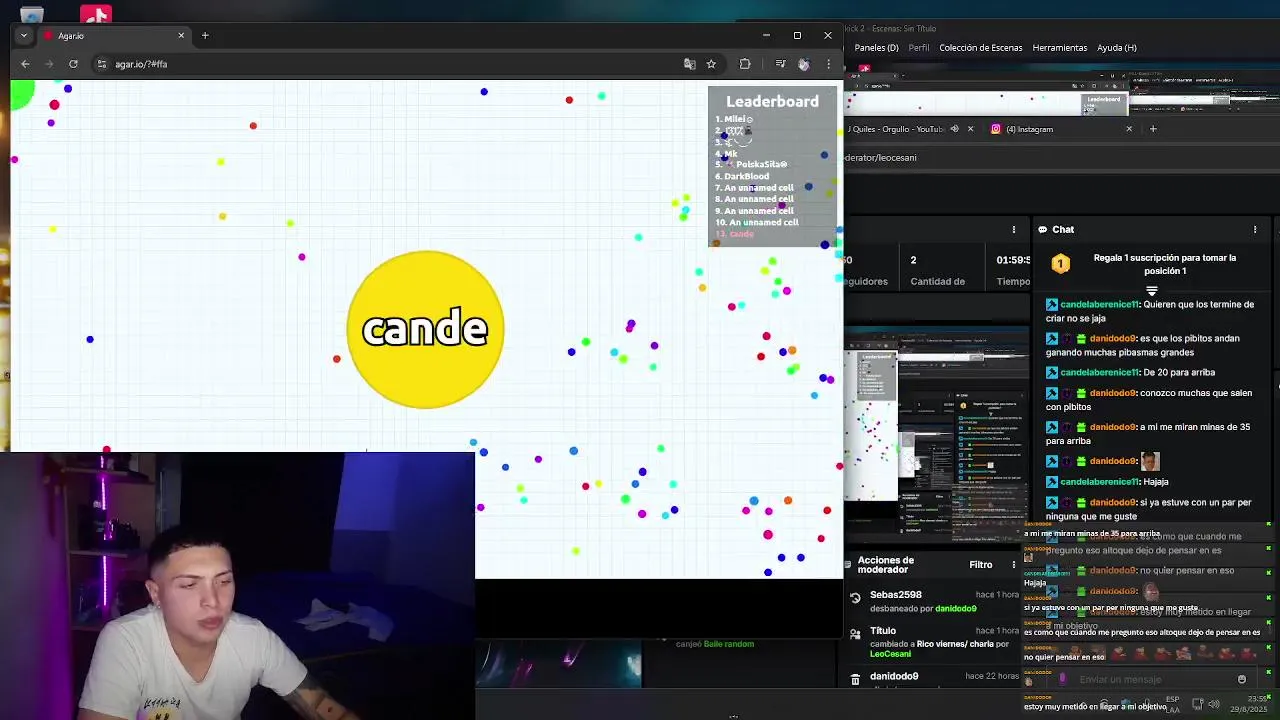Open Chrome media controls icon

780,64
